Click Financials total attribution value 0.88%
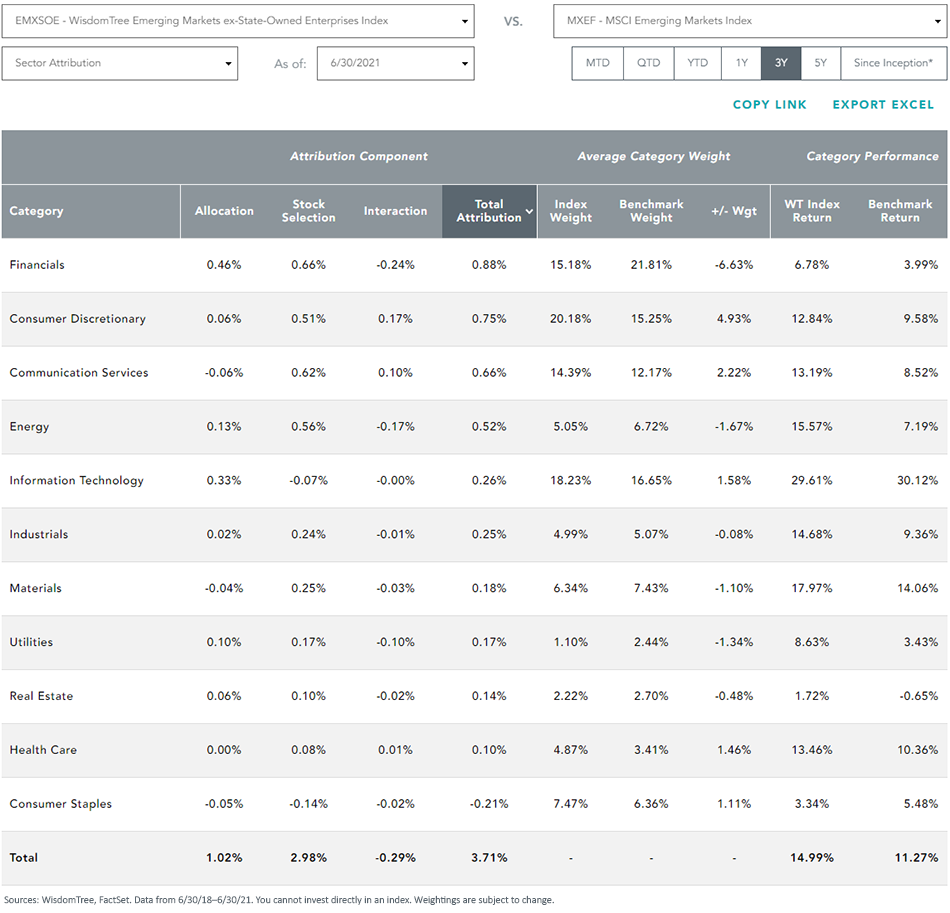950x913 pixels. 489,265
